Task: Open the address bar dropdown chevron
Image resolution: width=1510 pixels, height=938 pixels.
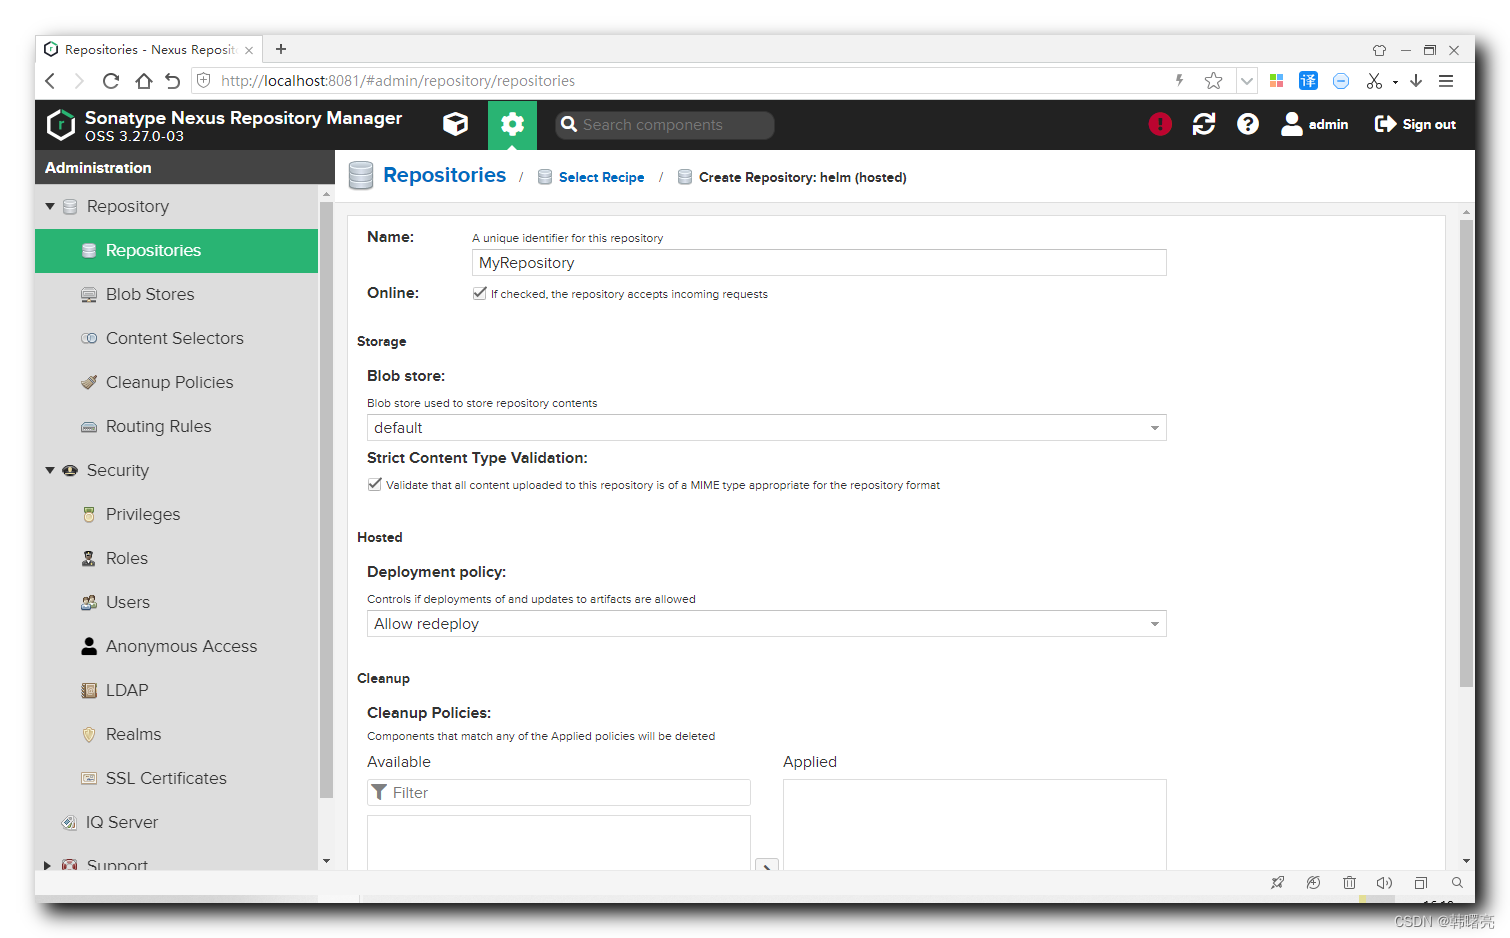Action: [1246, 81]
